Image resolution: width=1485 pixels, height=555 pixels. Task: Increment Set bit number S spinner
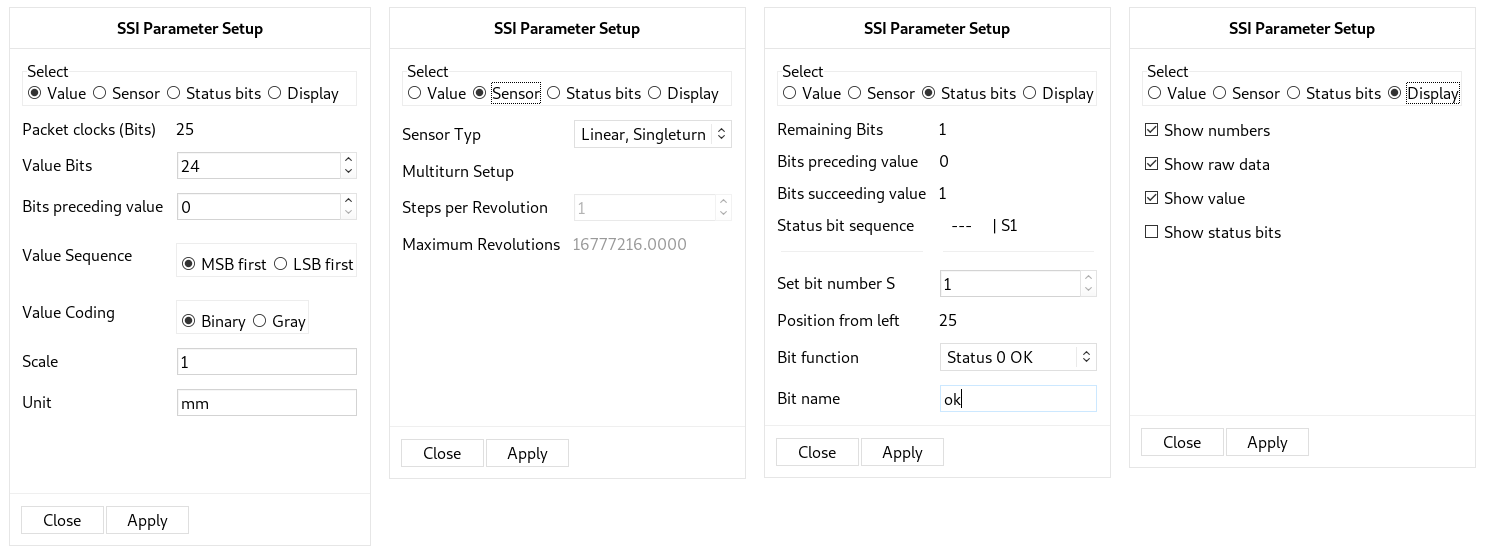coord(1088,277)
